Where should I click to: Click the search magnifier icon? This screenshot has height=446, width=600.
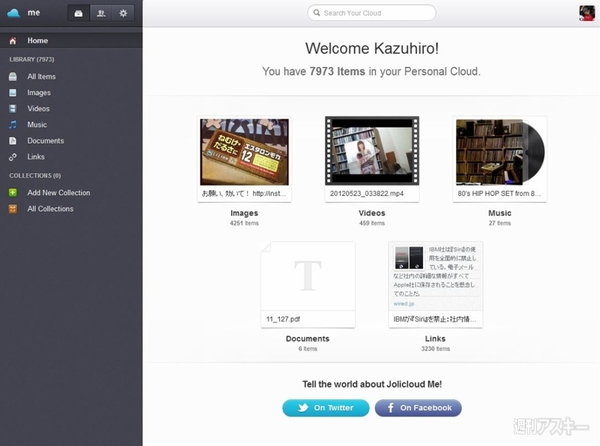pyautogui.click(x=317, y=13)
